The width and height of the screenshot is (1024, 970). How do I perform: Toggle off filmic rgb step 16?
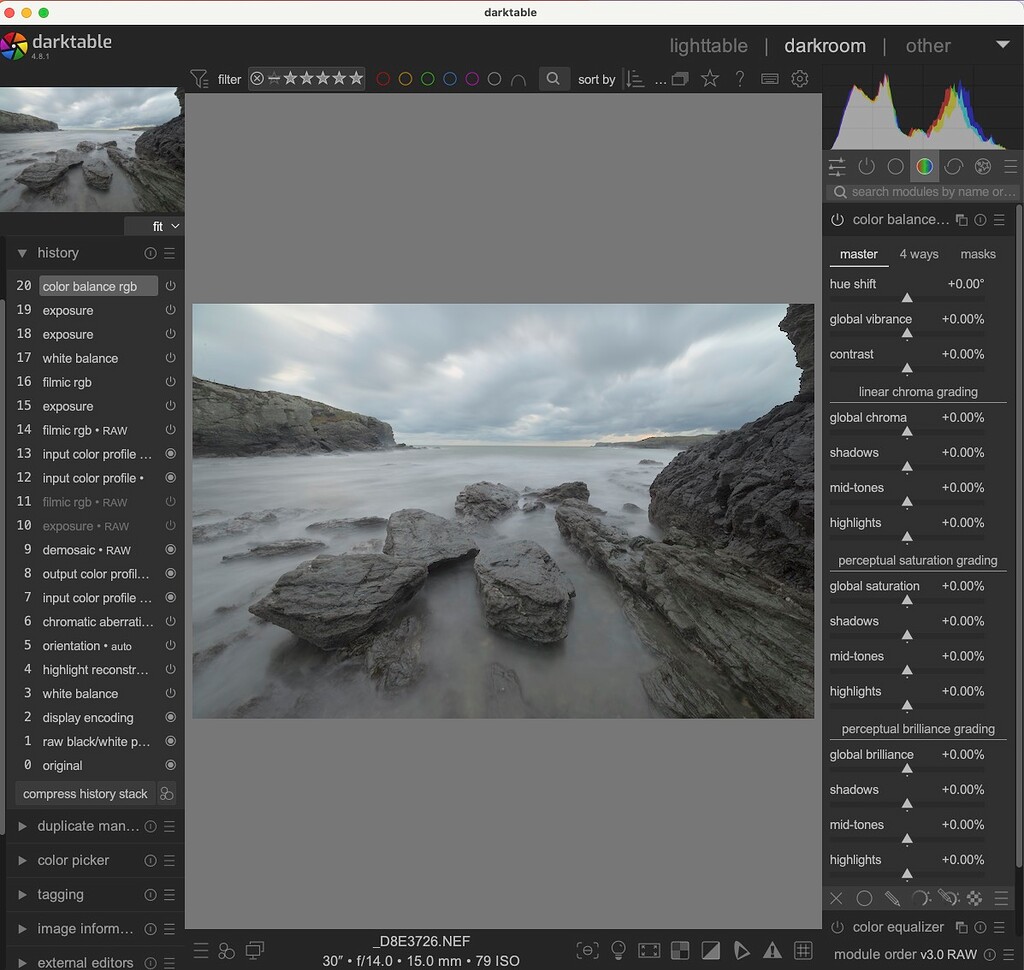tap(170, 382)
